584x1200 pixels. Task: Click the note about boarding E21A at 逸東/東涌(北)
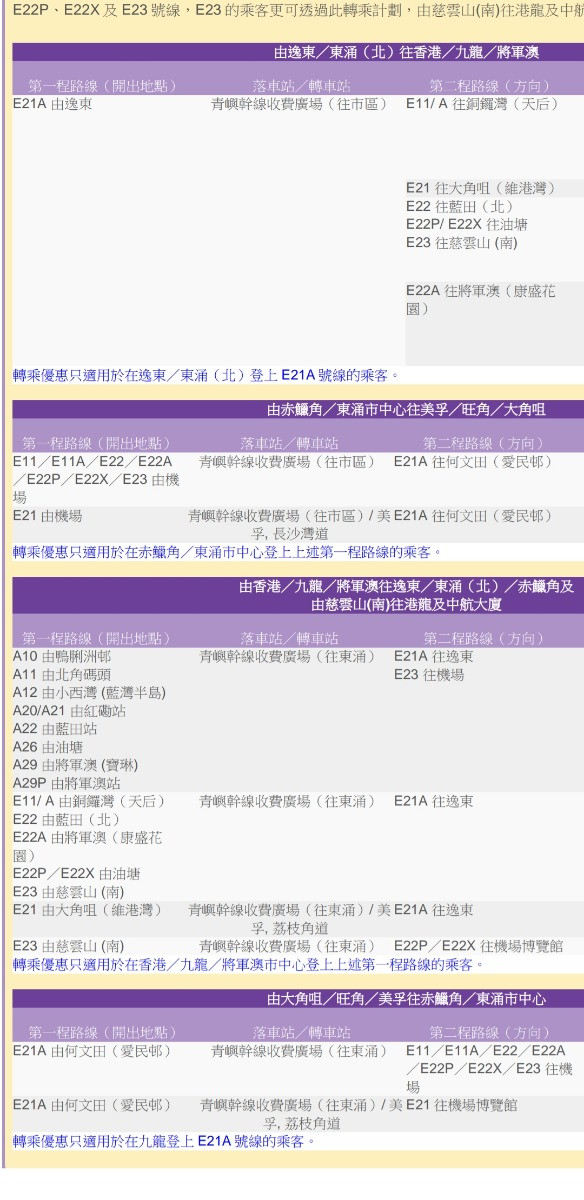click(205, 376)
